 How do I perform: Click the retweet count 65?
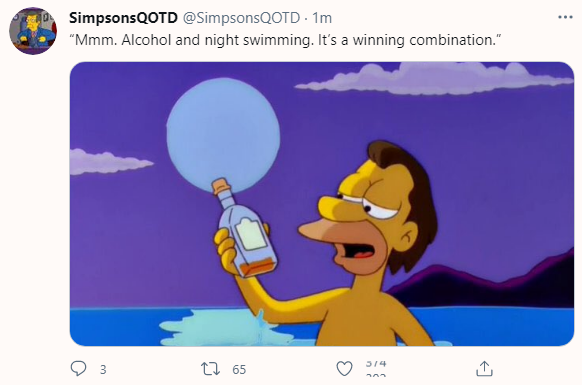pos(239,369)
